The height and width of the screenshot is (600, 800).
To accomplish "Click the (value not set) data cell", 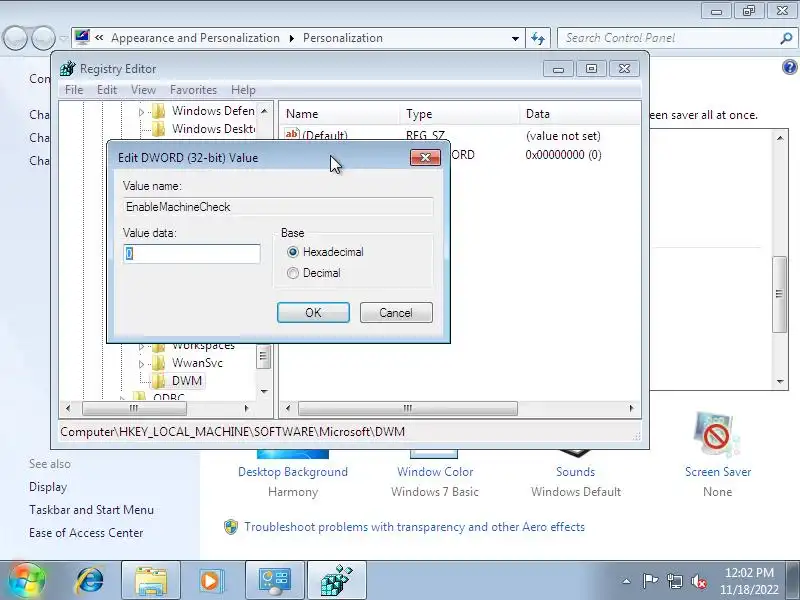I will [563, 136].
